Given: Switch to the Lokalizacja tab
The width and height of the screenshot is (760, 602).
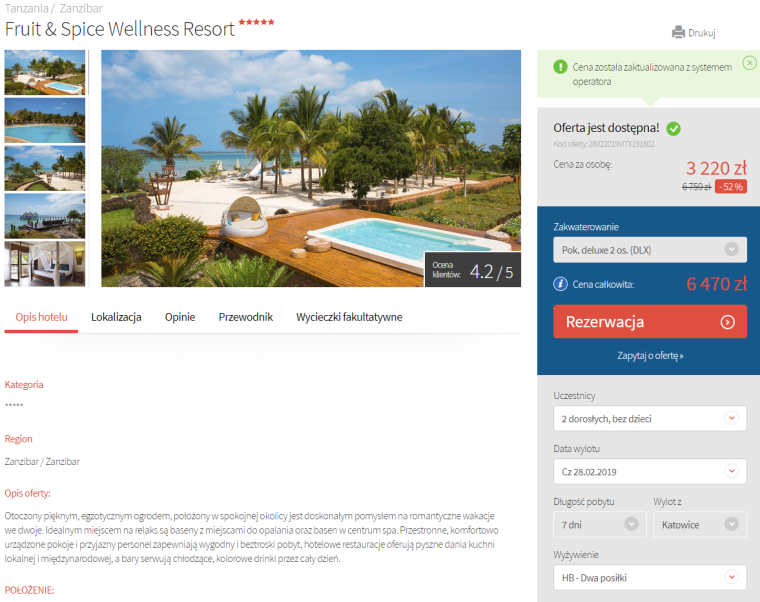Looking at the screenshot, I should click(x=116, y=317).
